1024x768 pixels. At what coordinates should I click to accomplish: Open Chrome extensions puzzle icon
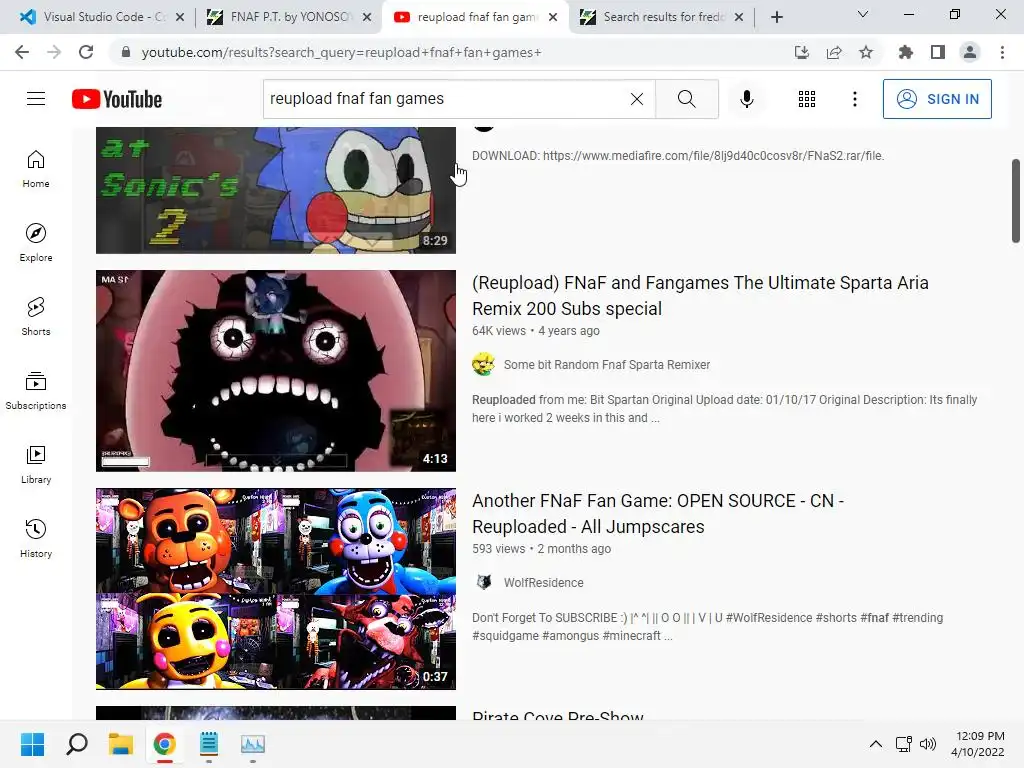point(906,52)
